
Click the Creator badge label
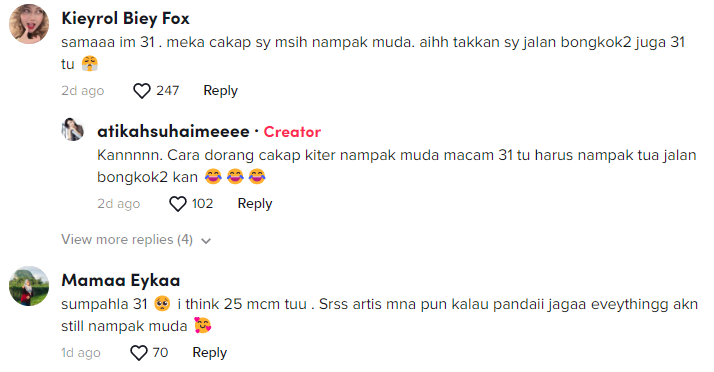(x=292, y=132)
